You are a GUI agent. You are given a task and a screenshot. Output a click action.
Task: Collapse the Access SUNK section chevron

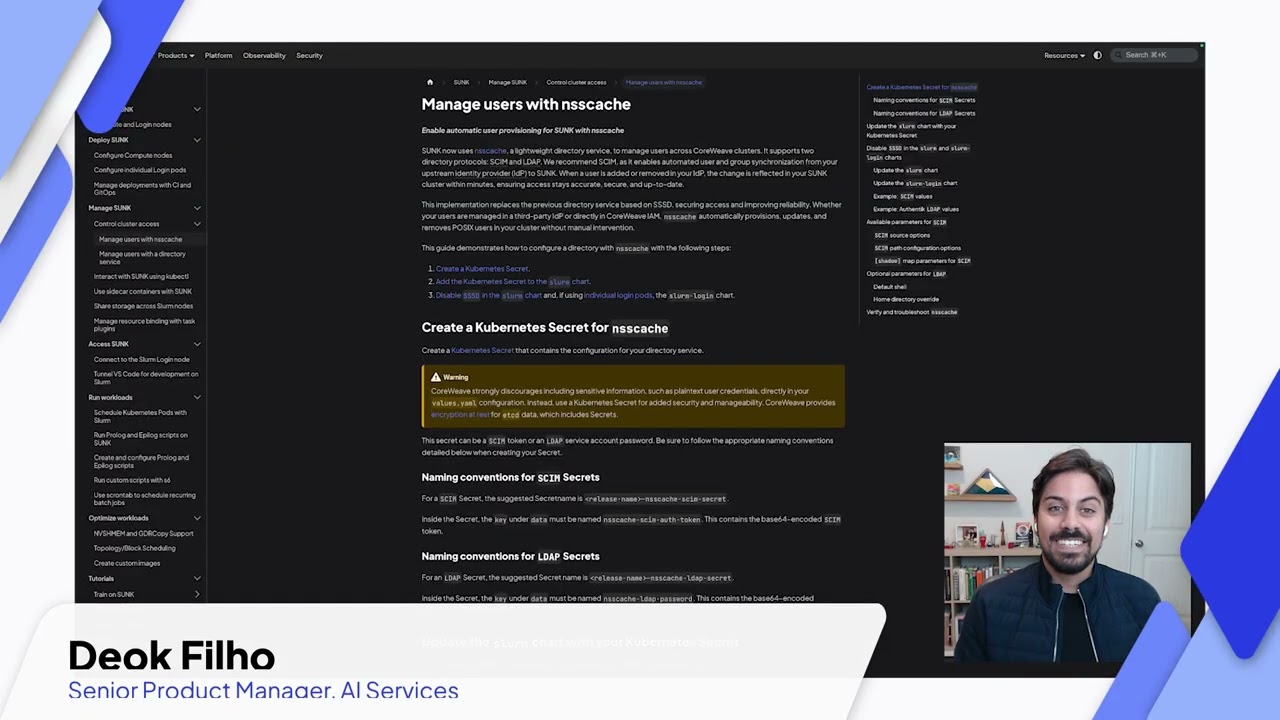197,344
